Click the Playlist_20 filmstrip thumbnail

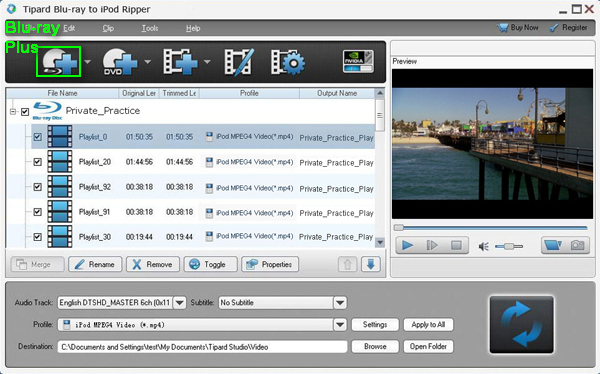[x=60, y=162]
